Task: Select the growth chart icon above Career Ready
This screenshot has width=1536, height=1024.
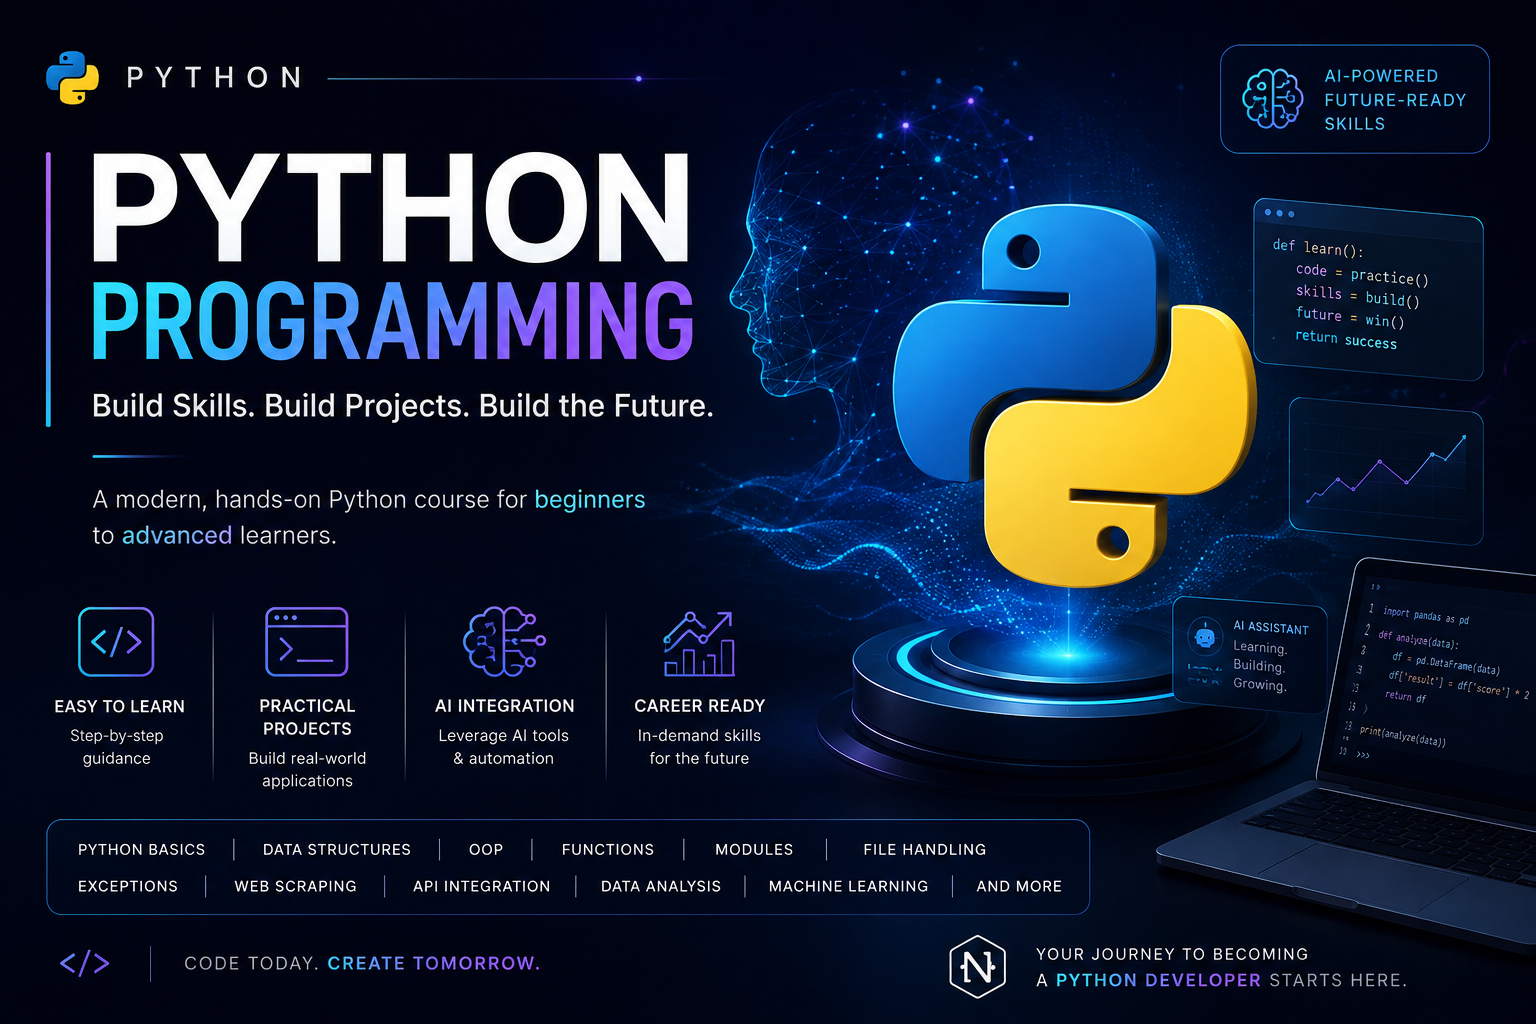Action: pos(699,643)
